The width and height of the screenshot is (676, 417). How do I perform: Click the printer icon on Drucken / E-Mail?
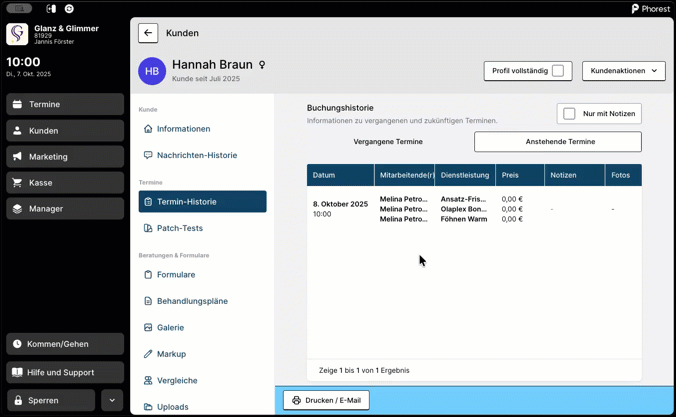pyautogui.click(x=296, y=400)
